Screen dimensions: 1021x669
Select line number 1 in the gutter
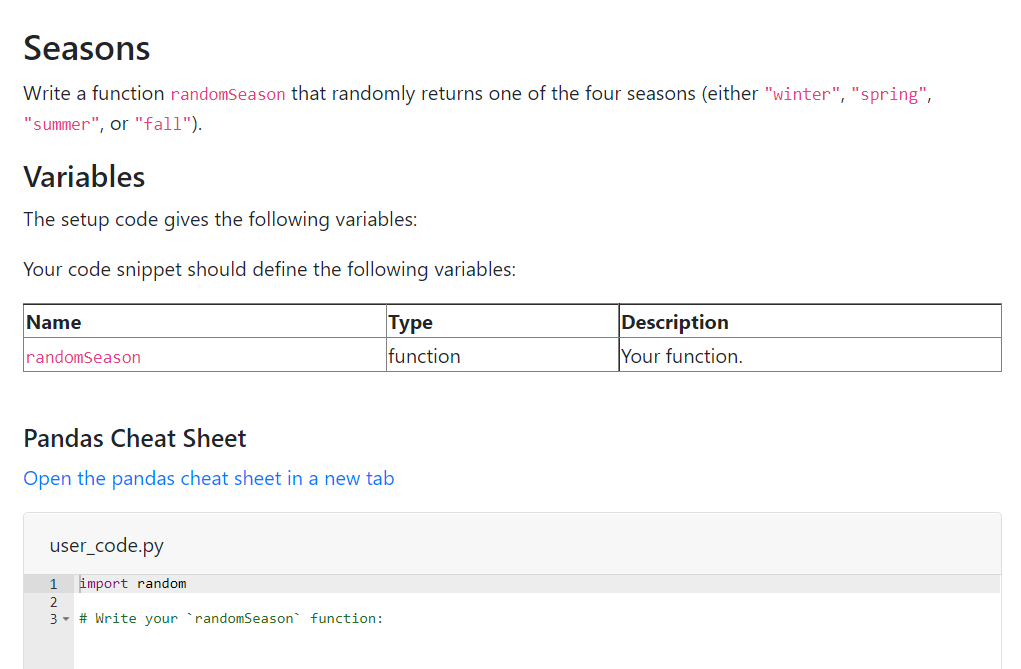coord(53,584)
